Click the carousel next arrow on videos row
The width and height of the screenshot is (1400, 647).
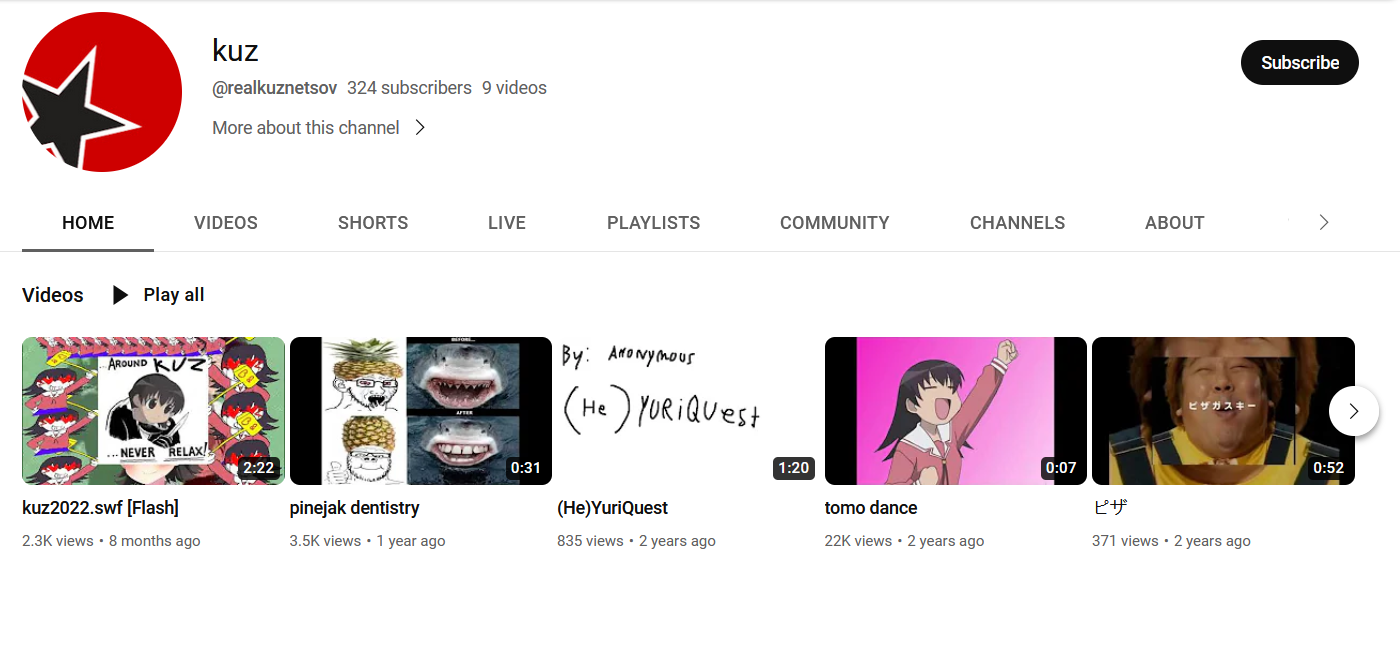point(1353,411)
